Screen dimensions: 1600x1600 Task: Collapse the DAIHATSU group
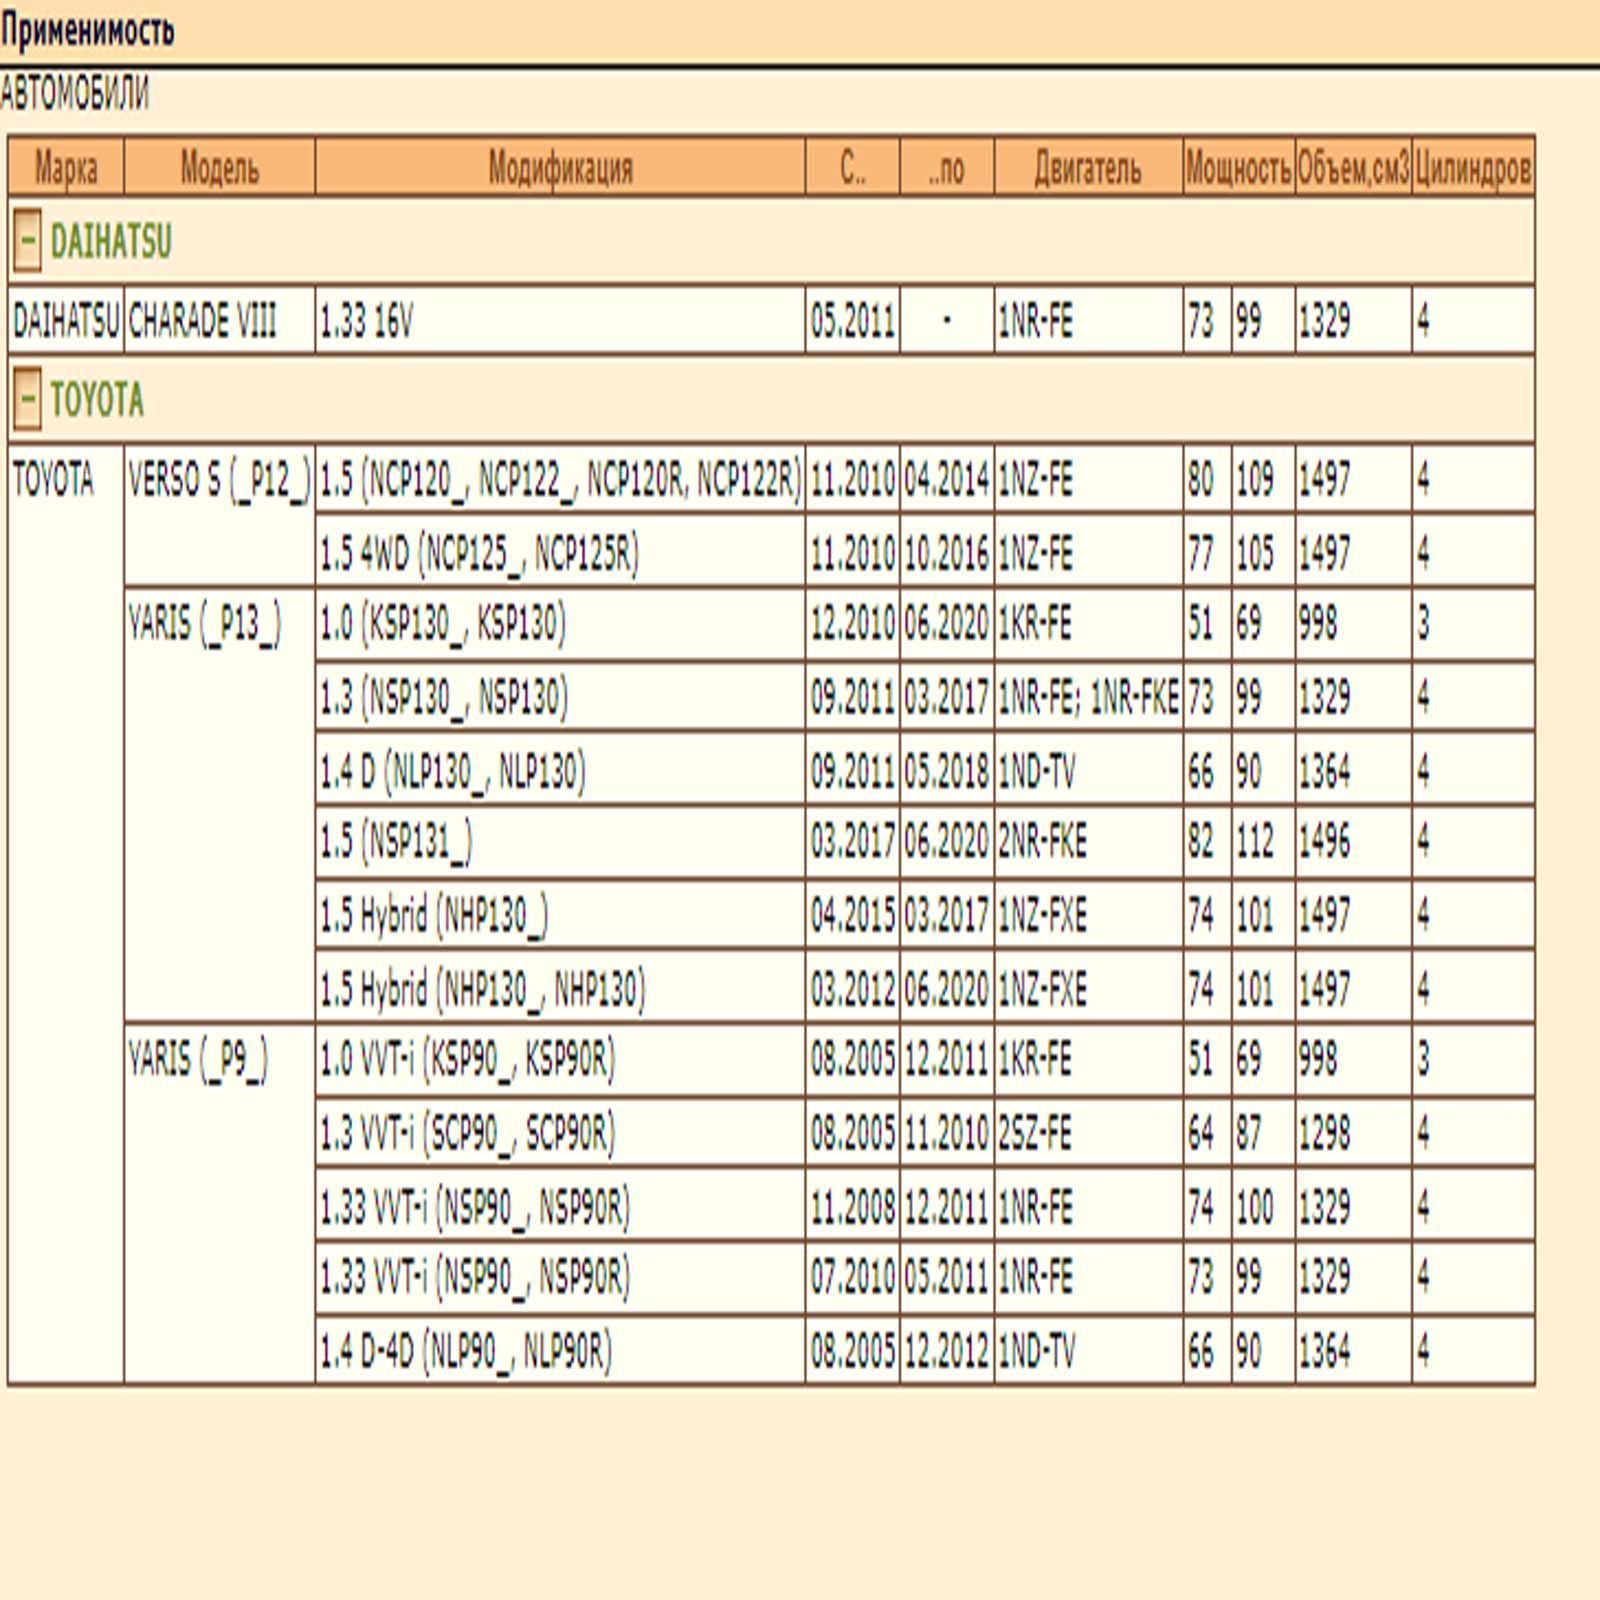(27, 241)
